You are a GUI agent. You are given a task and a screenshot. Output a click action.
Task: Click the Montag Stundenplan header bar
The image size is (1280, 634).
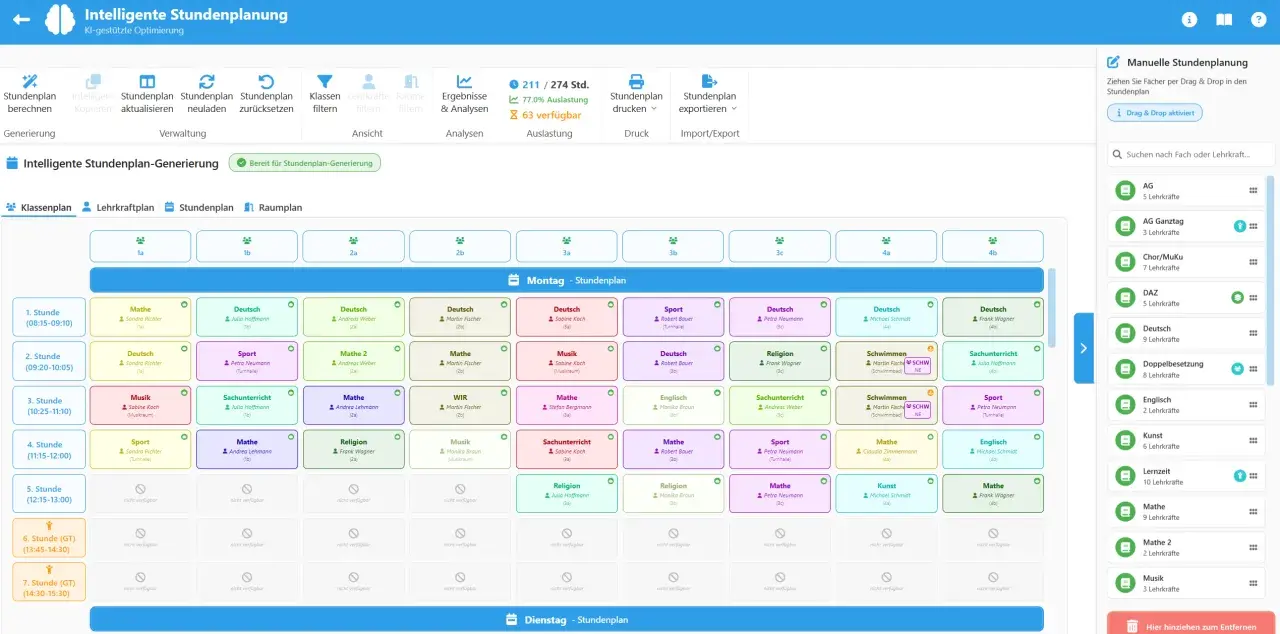coord(567,280)
